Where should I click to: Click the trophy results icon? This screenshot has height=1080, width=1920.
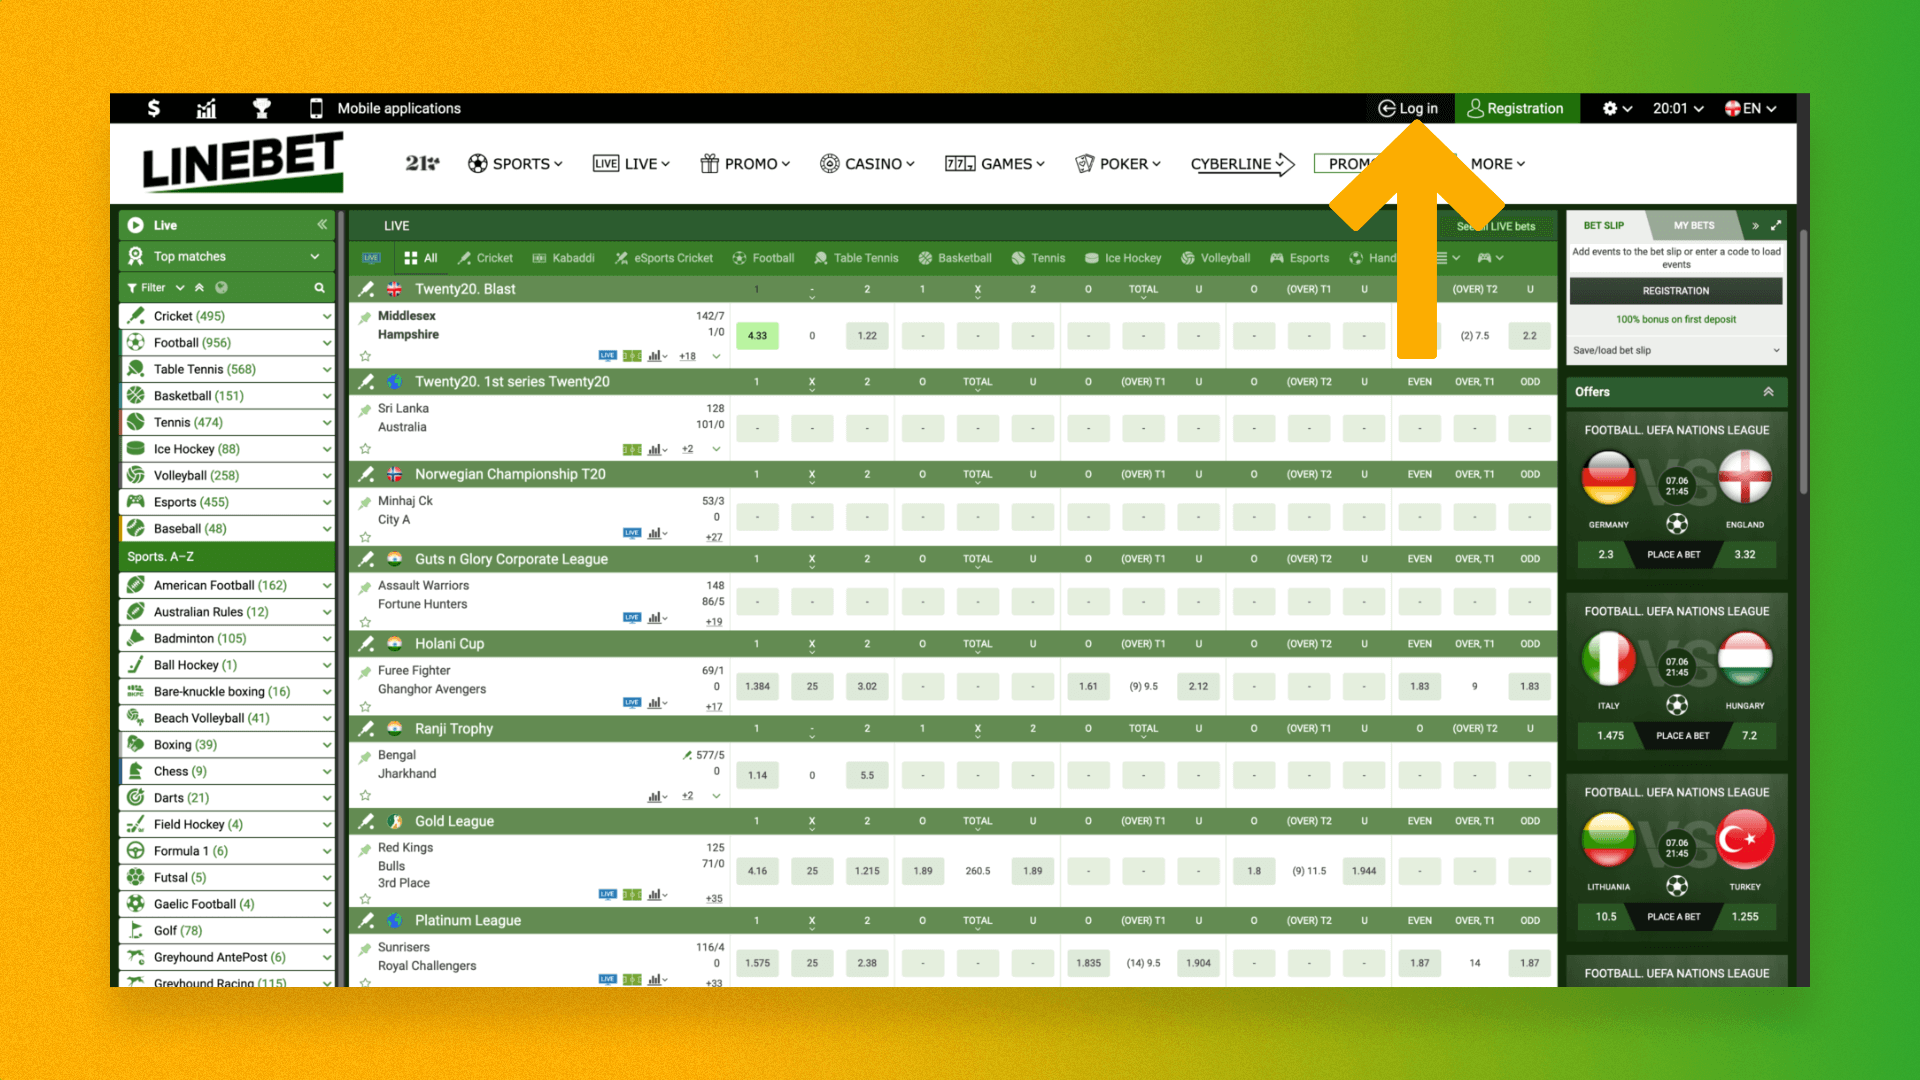click(x=261, y=108)
